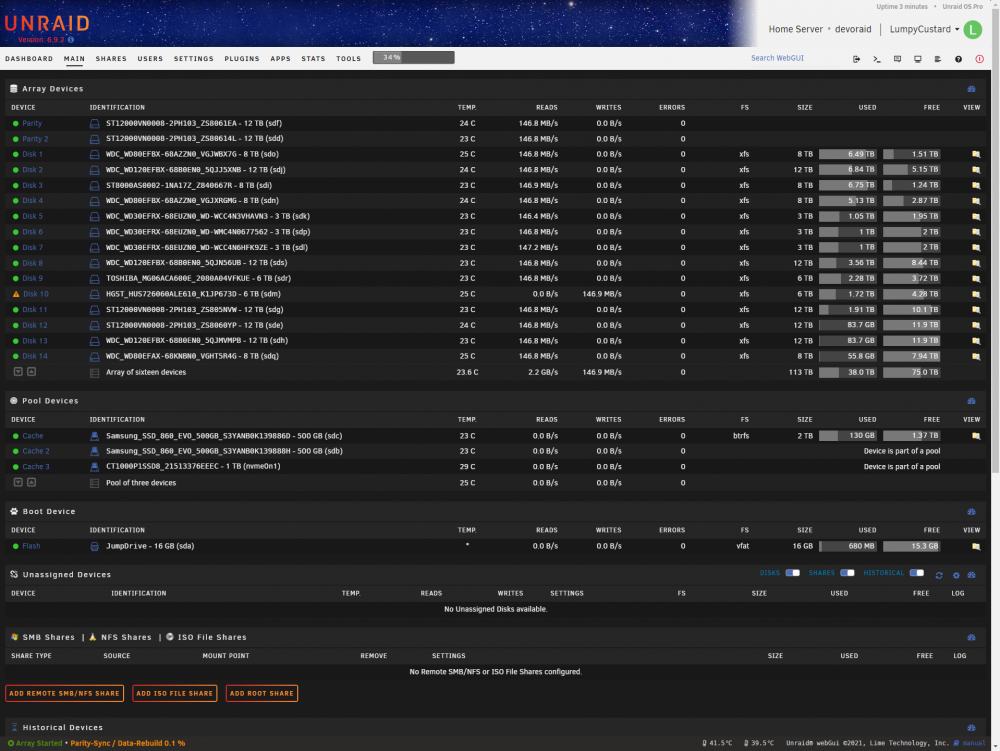The height and width of the screenshot is (751, 1000).
Task: Click Disk 8 free-space bar showing 8.44 TB
Action: [911, 263]
